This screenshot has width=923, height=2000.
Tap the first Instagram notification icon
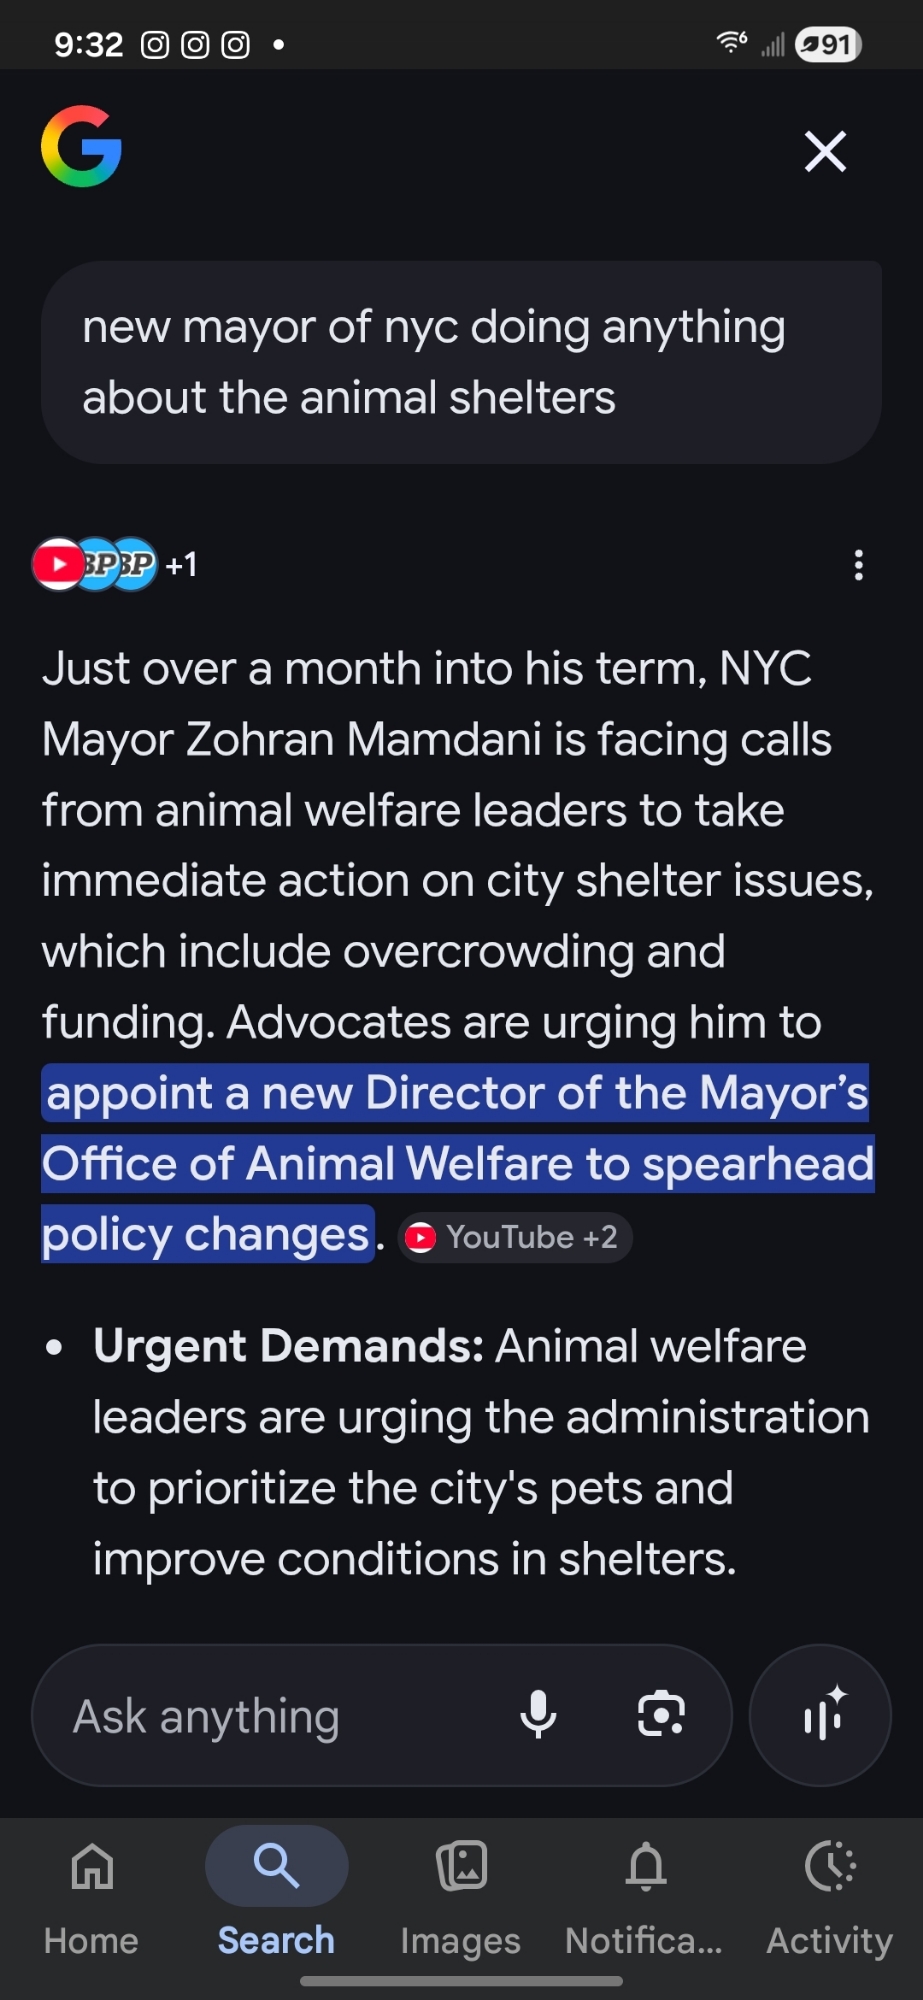pyautogui.click(x=155, y=45)
